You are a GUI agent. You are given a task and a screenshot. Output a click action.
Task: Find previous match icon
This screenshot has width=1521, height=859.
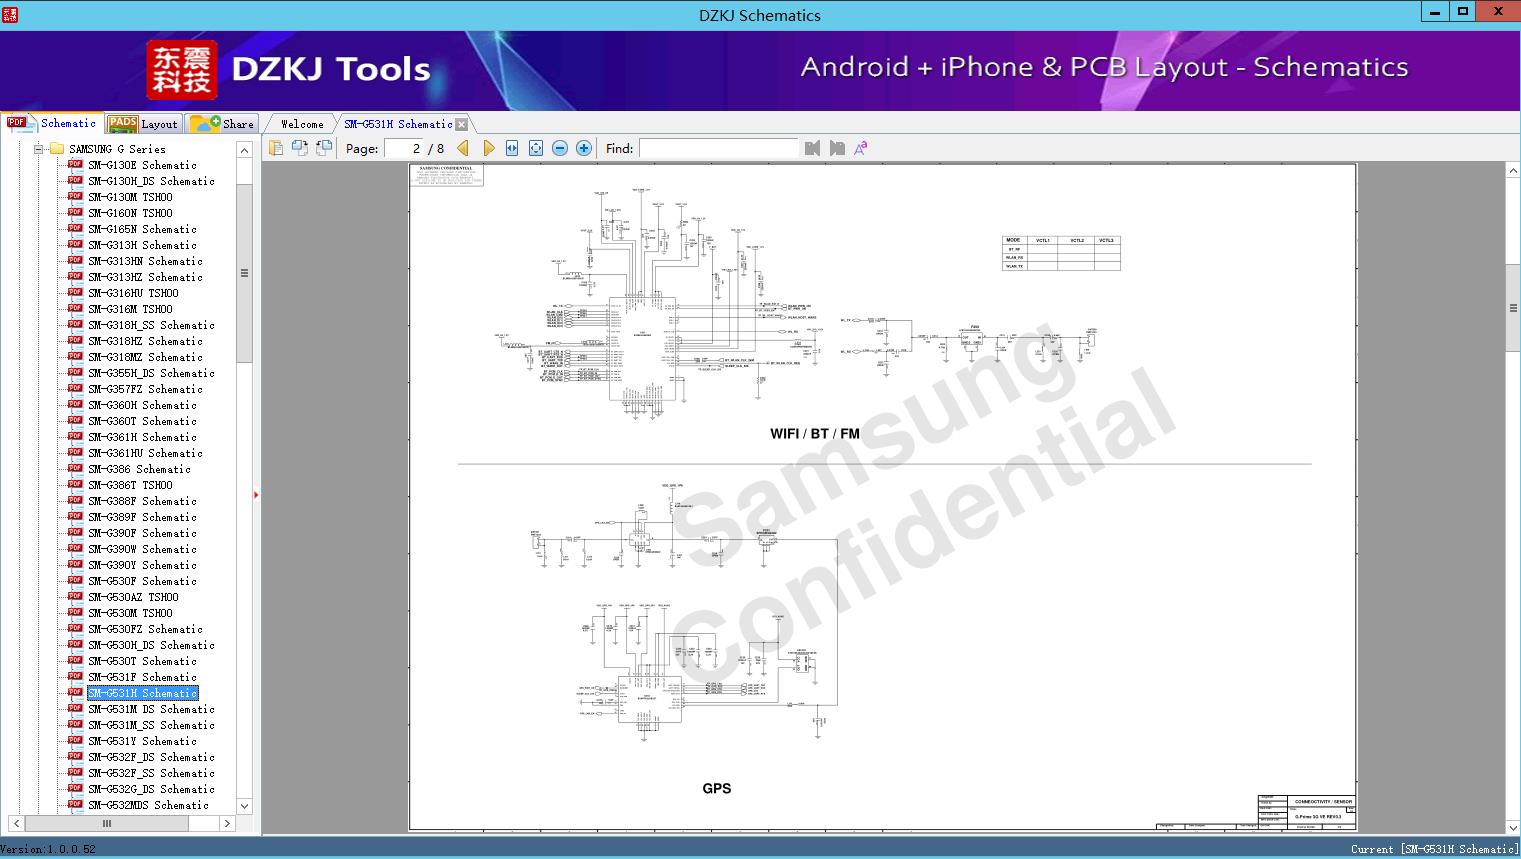pyautogui.click(x=812, y=148)
